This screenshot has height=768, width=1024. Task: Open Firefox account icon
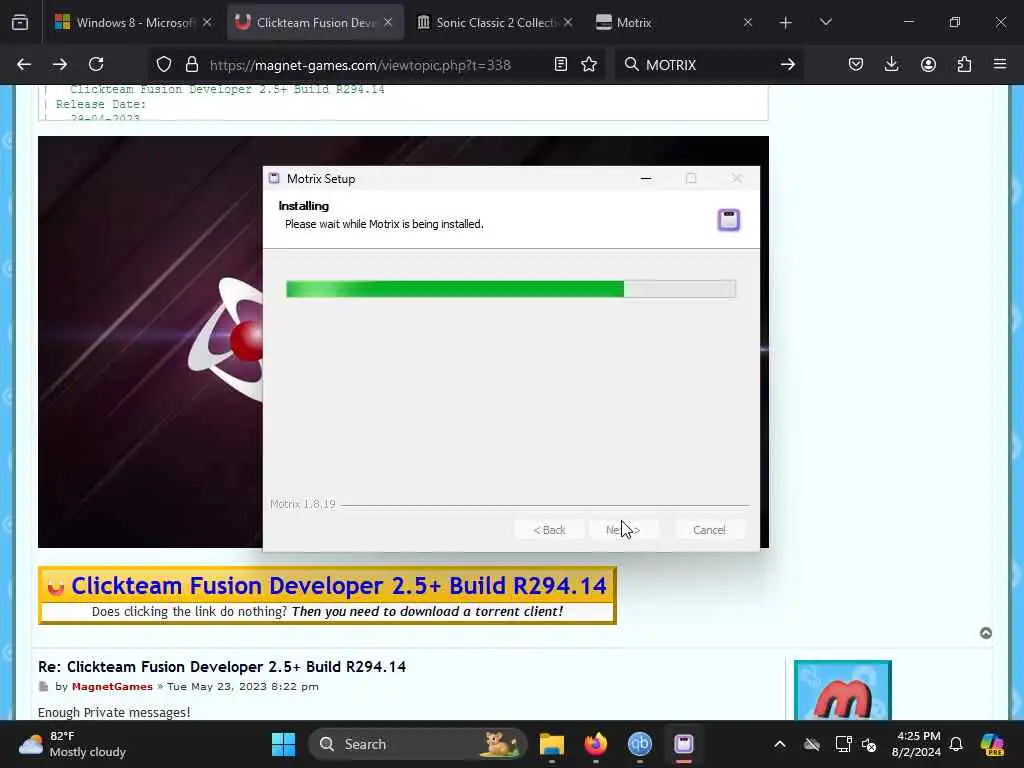tap(928, 64)
